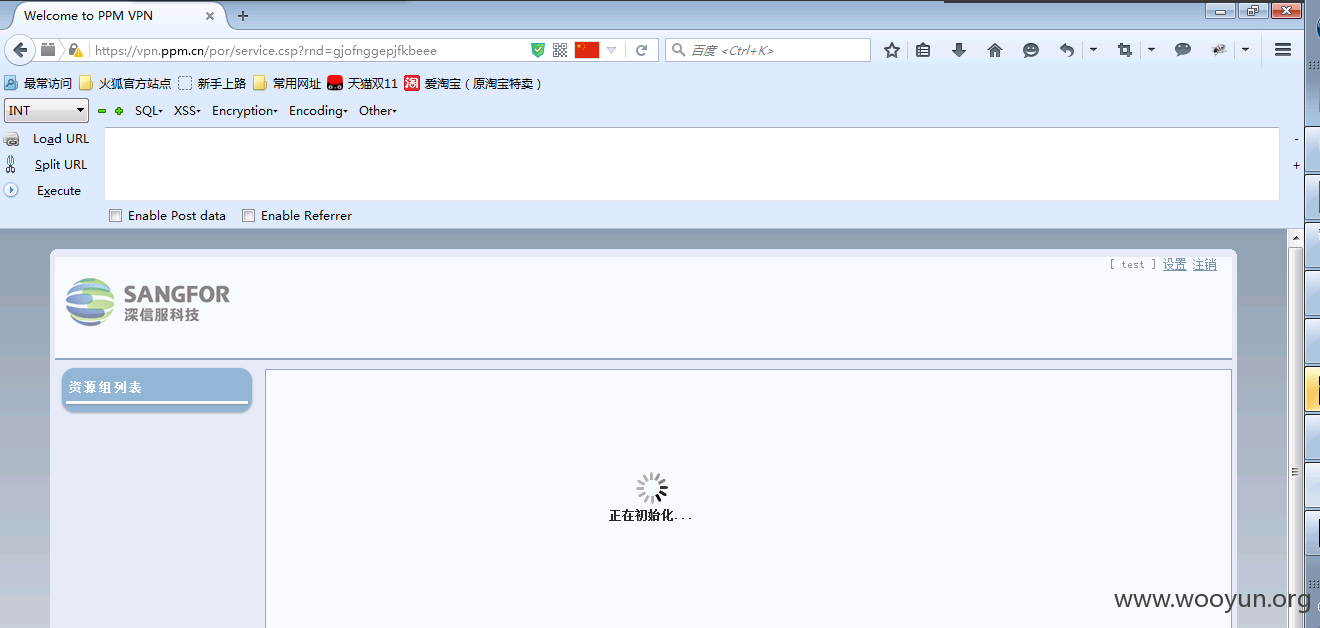Enable Referrer checkbox
1320x628 pixels.
pyautogui.click(x=249, y=216)
